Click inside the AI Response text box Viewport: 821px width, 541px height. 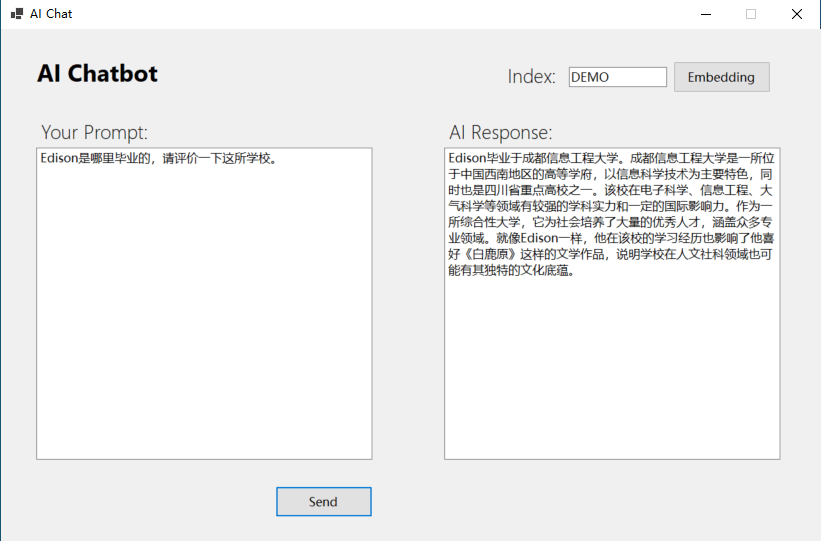(x=612, y=304)
